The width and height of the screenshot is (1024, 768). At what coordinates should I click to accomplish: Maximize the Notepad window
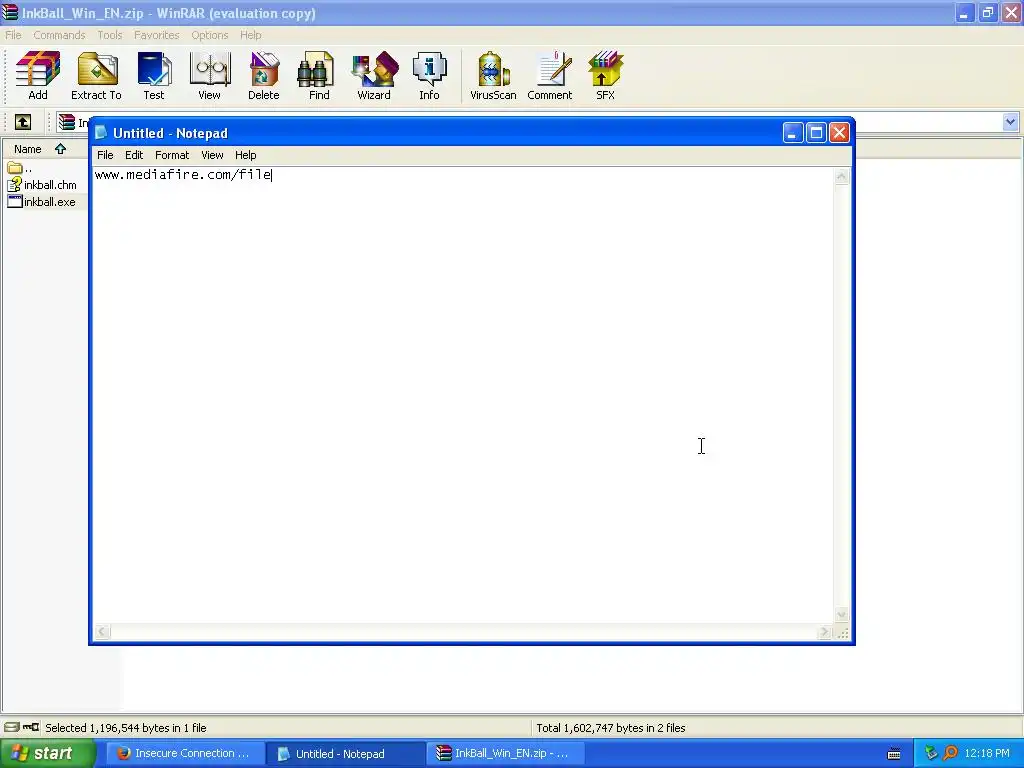click(x=816, y=133)
